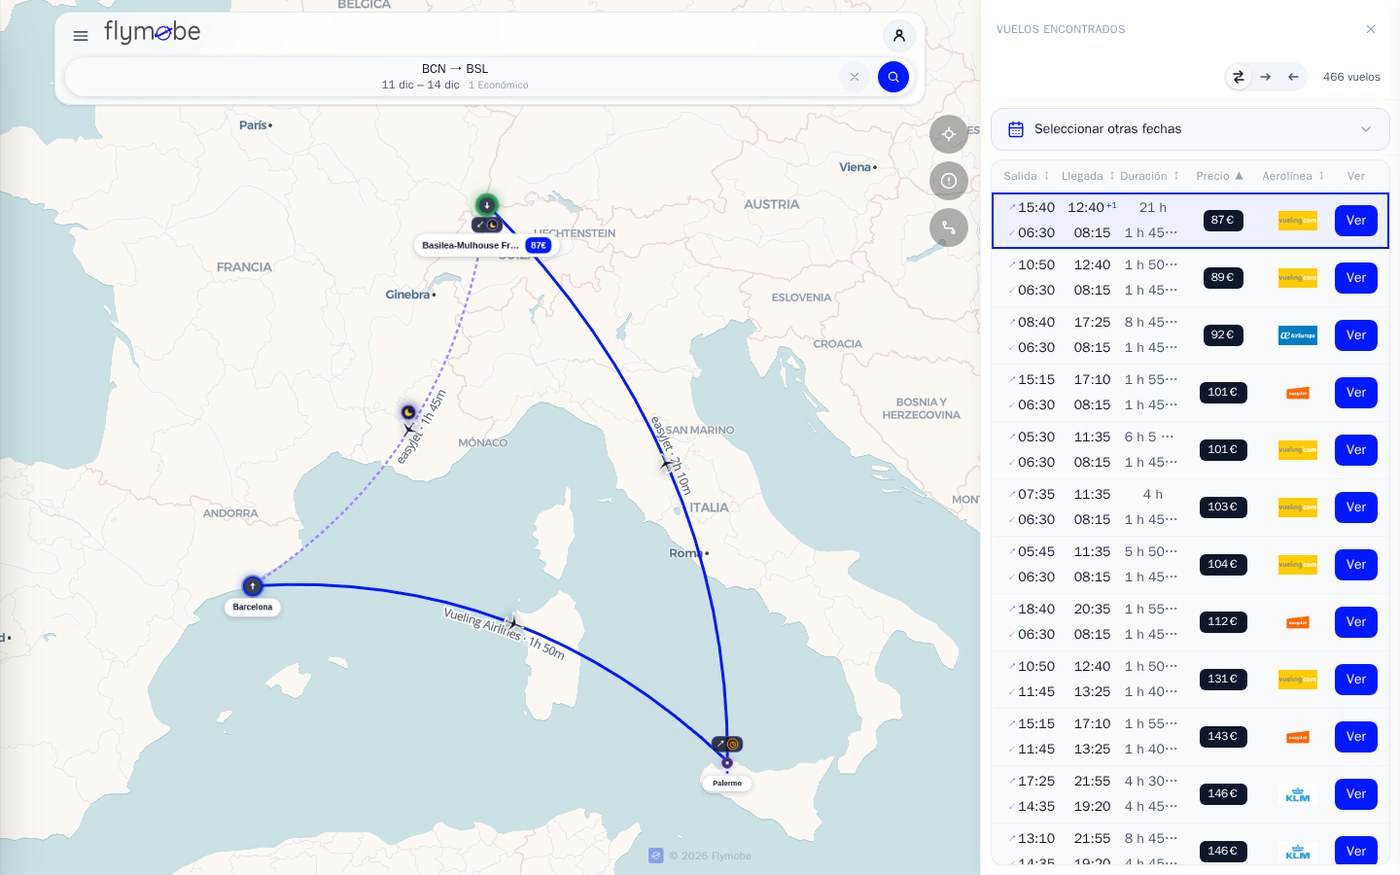This screenshot has height=875, width=1400.
Task: Click Ver for the 89 € flight
Action: (1356, 278)
